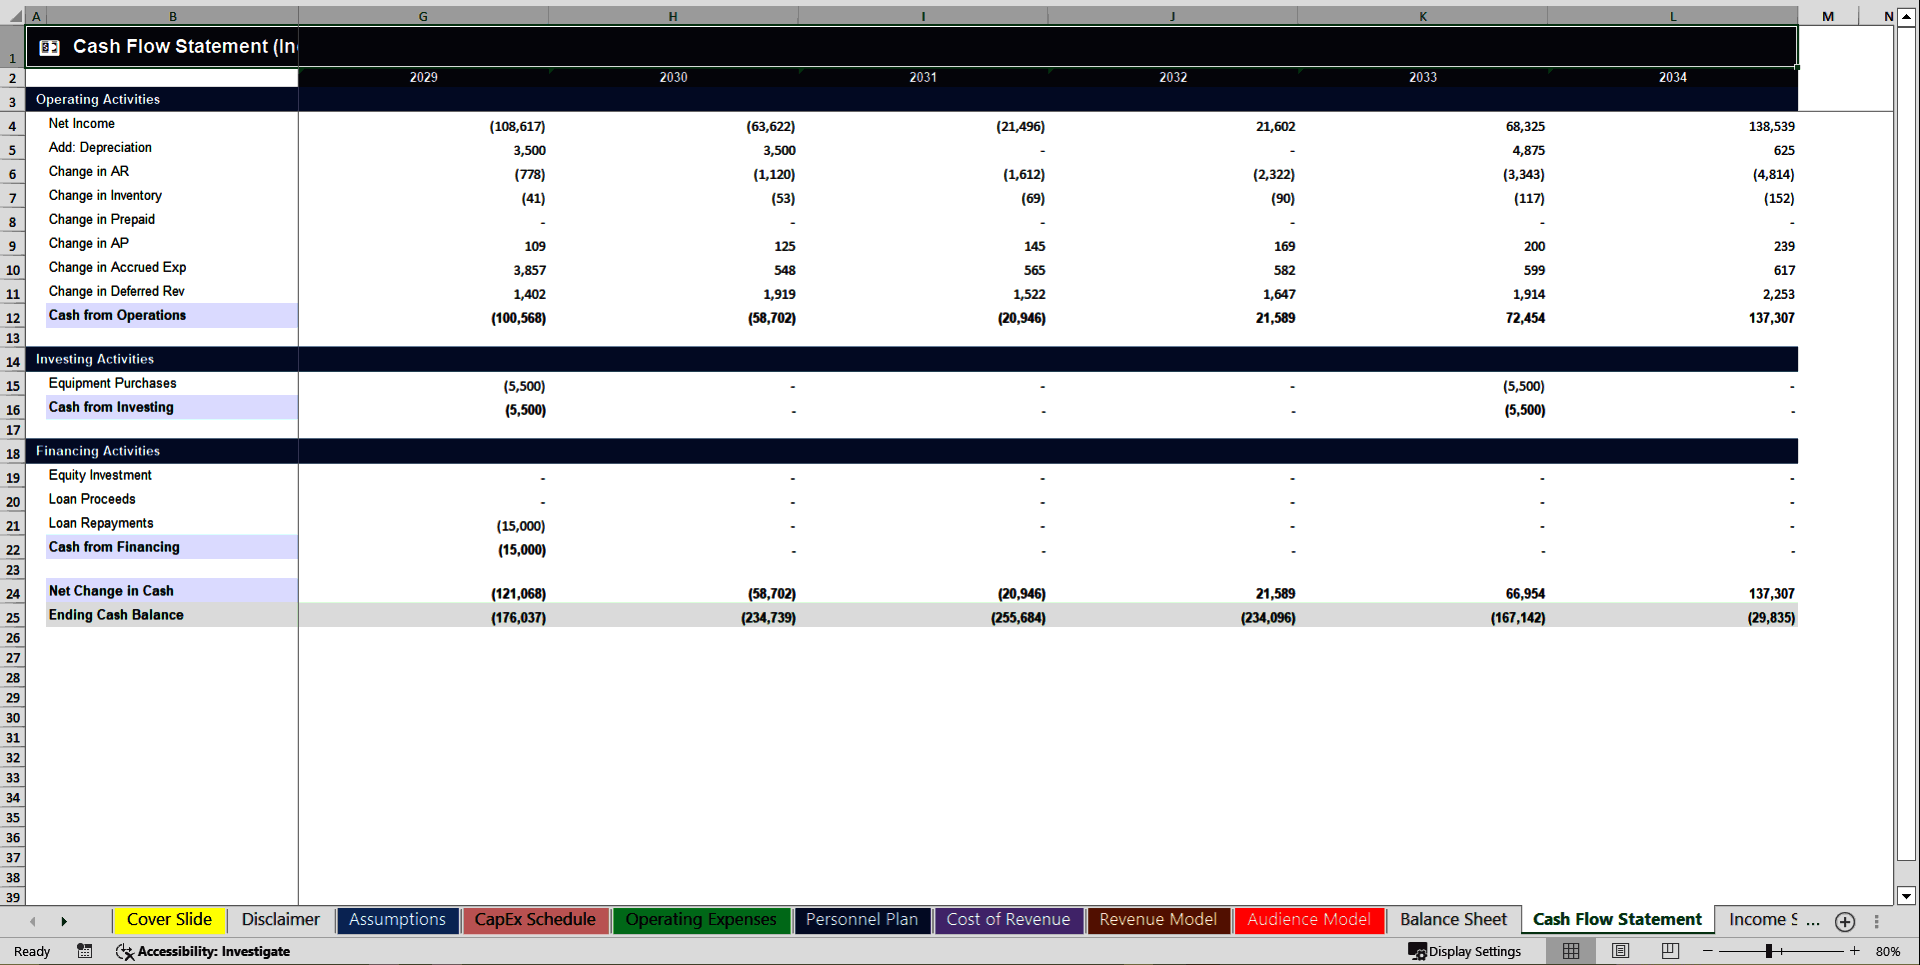The width and height of the screenshot is (1920, 965).
Task: Open Display Settings from status bar
Action: pyautogui.click(x=1465, y=951)
